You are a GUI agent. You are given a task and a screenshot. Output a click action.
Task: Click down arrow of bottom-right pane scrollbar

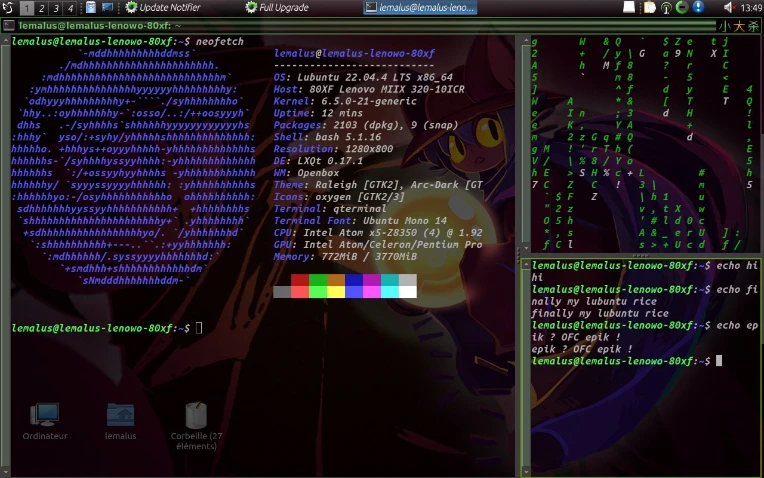[x=526, y=471]
